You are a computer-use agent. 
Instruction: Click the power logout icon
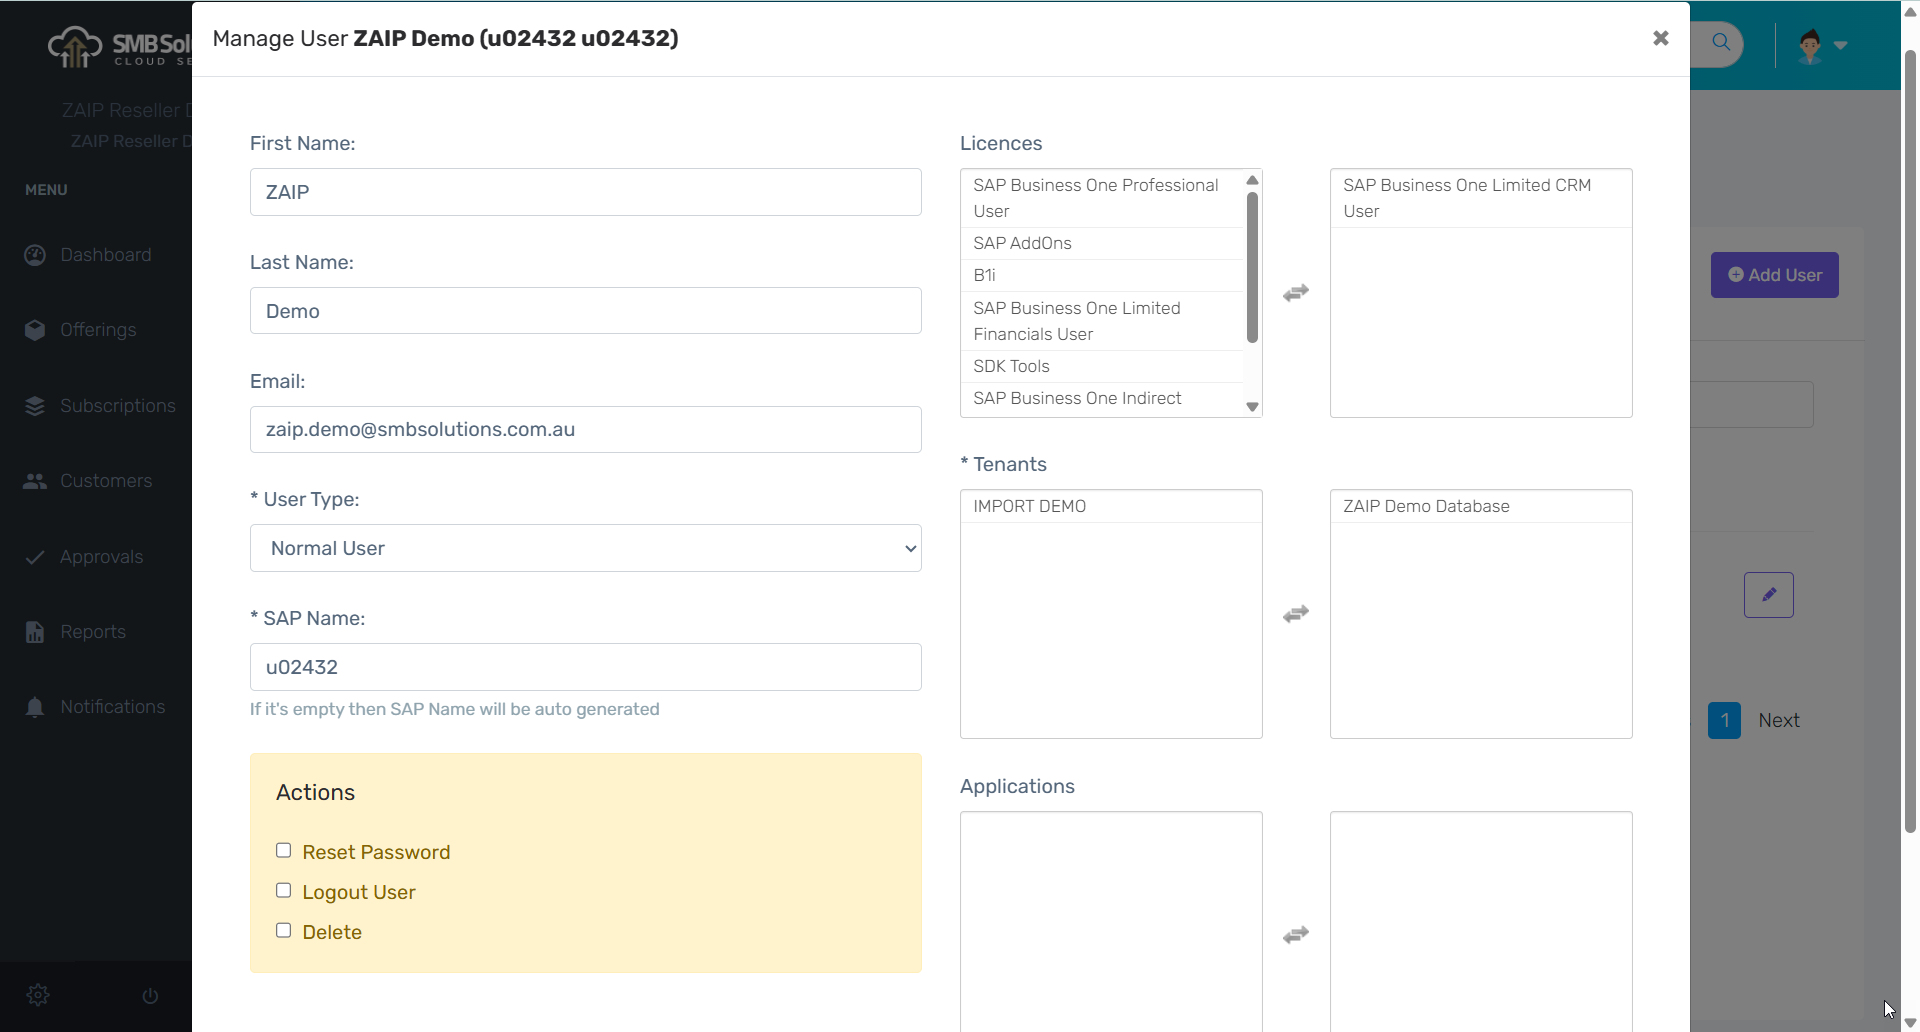pos(150,996)
